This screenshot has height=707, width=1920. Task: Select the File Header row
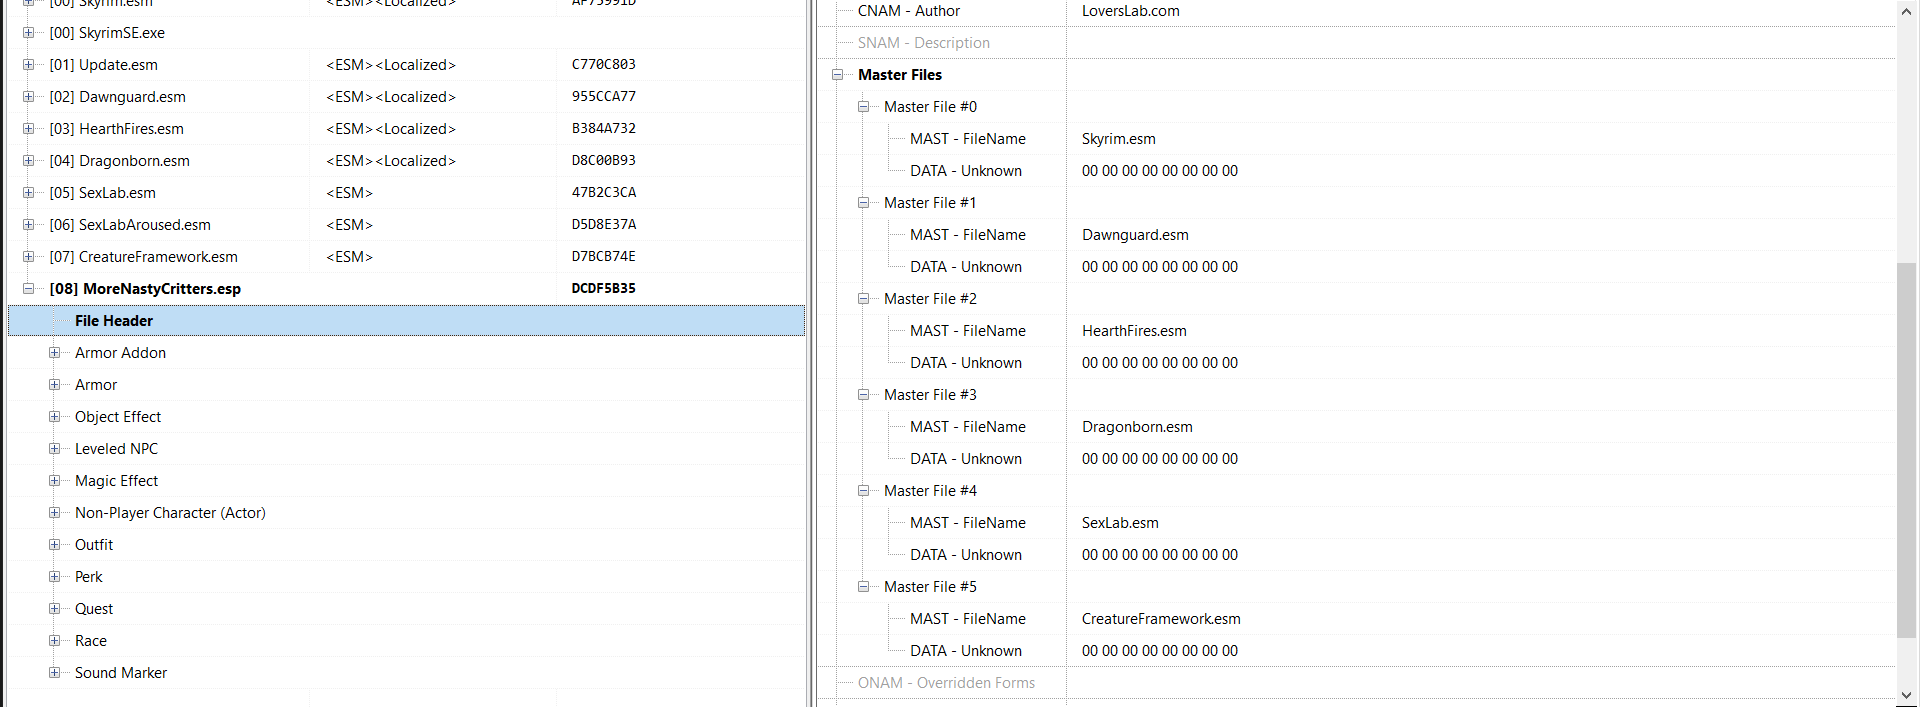pyautogui.click(x=406, y=321)
